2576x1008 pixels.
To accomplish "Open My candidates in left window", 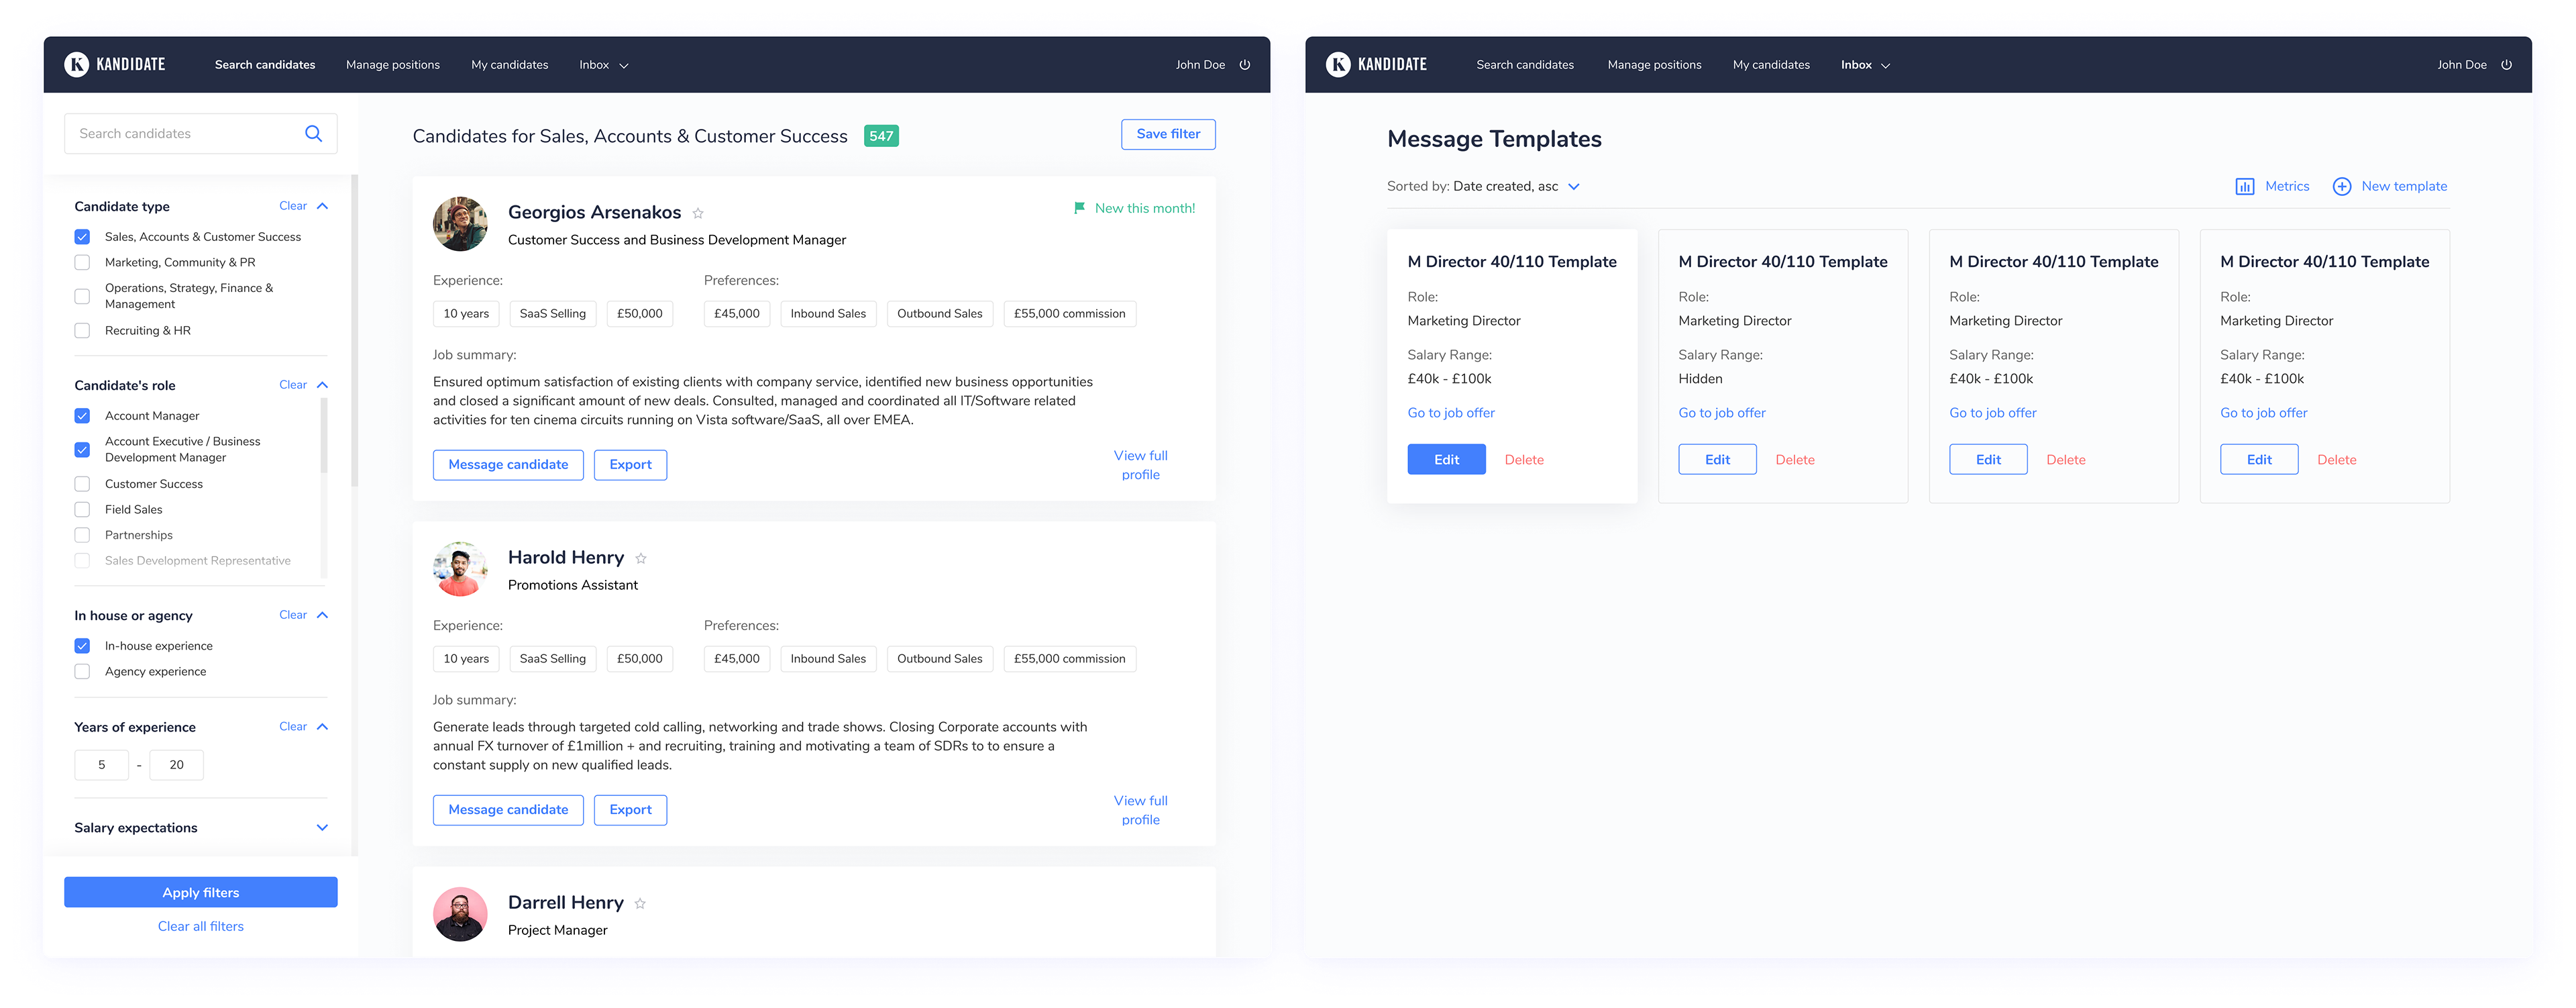I will tap(510, 65).
